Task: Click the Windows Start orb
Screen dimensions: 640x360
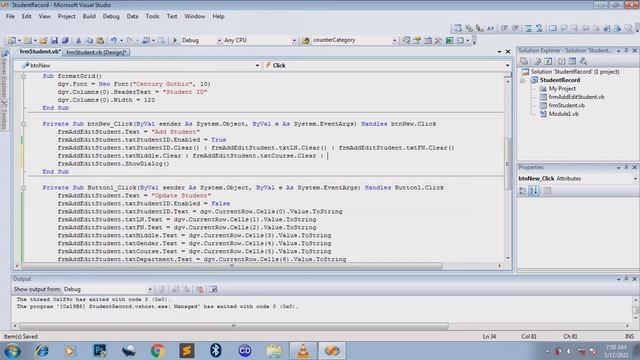Action: [12, 351]
